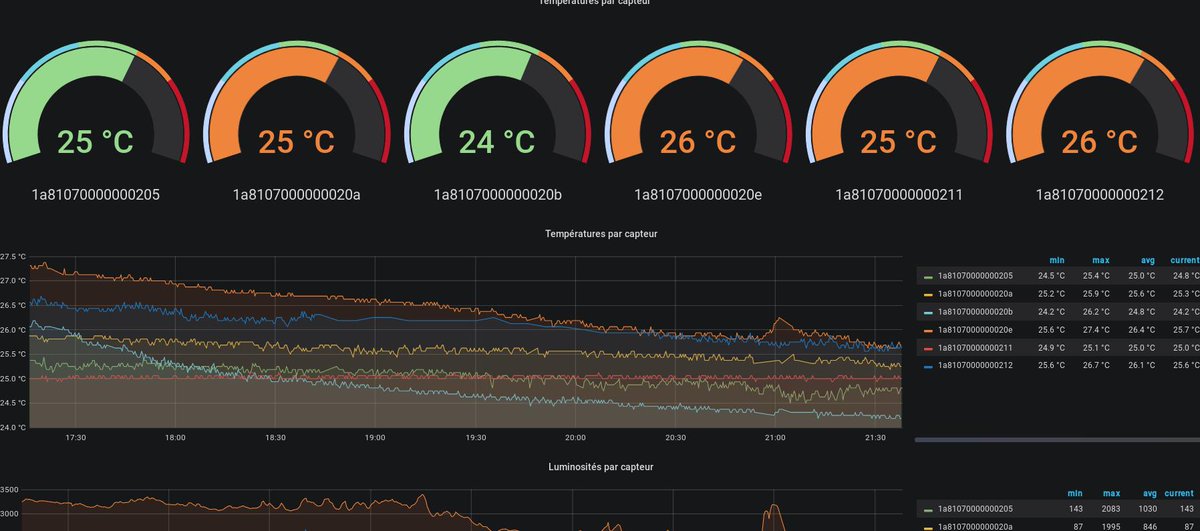The height and width of the screenshot is (531, 1200).
Task: Toggle series 1a81070000000205 in temperature legend
Action: coord(975,276)
